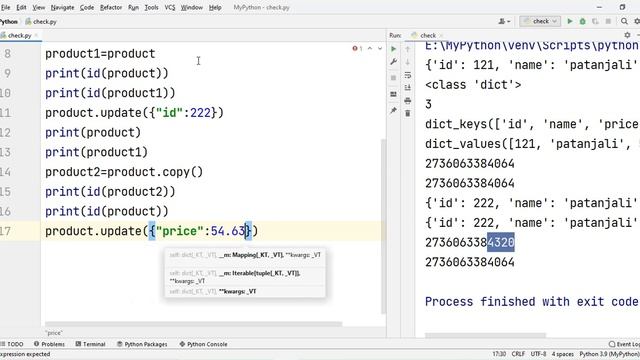Image resolution: width=640 pixels, height=360 pixels.
Task: Click "Process finished with exit code" output
Action: pyautogui.click(x=531, y=302)
